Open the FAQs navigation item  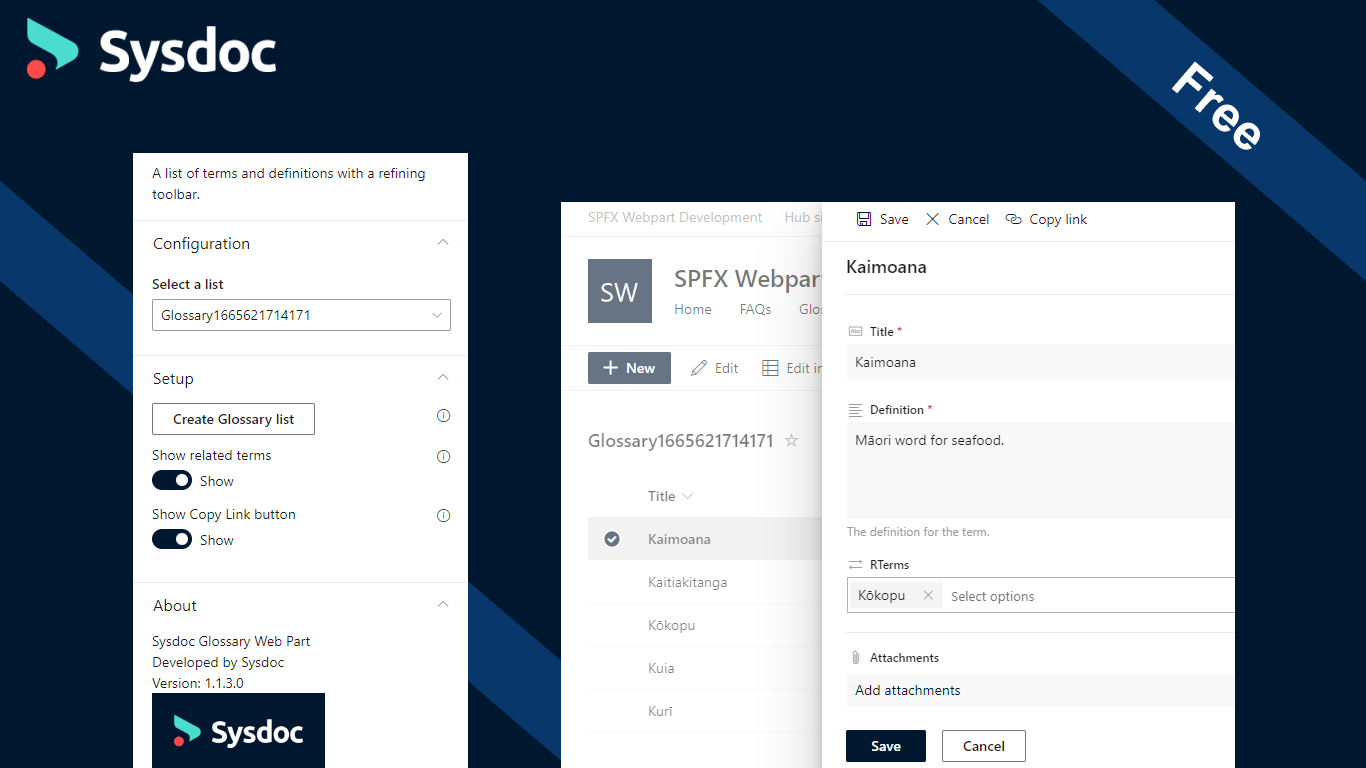click(x=755, y=309)
